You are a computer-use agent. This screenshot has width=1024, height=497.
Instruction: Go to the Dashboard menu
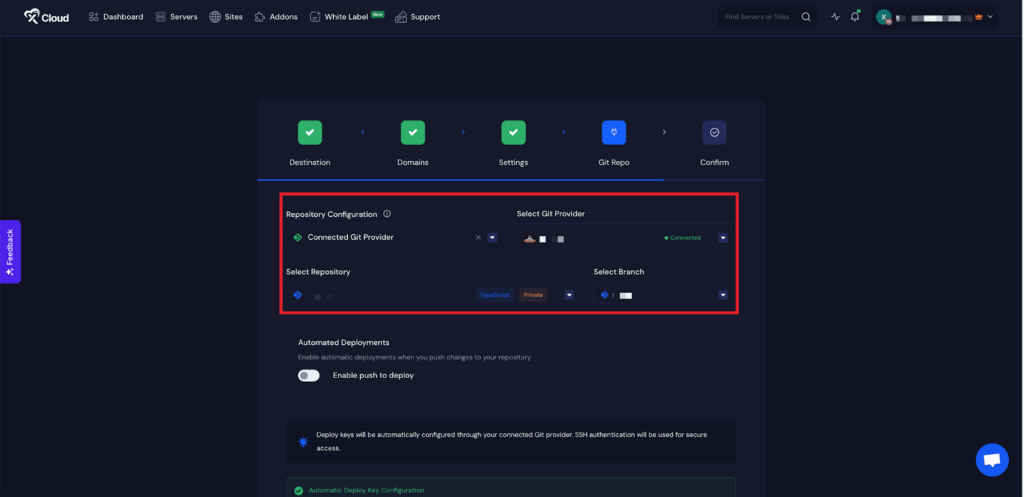(x=116, y=17)
